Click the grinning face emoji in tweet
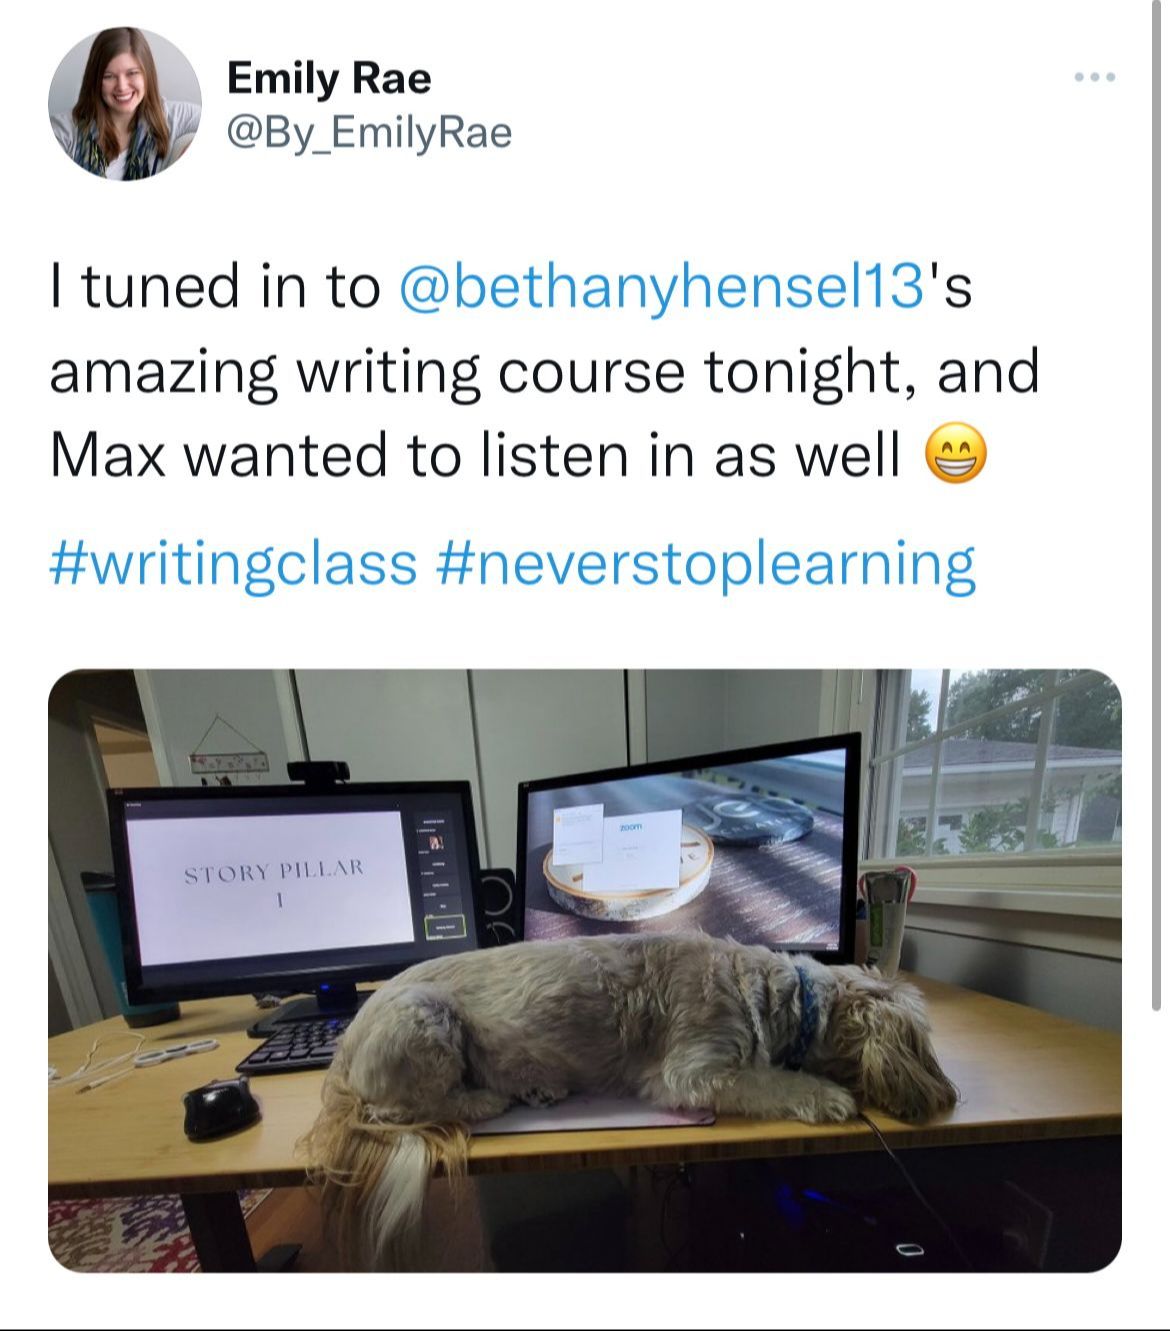The image size is (1170, 1331). tap(957, 454)
